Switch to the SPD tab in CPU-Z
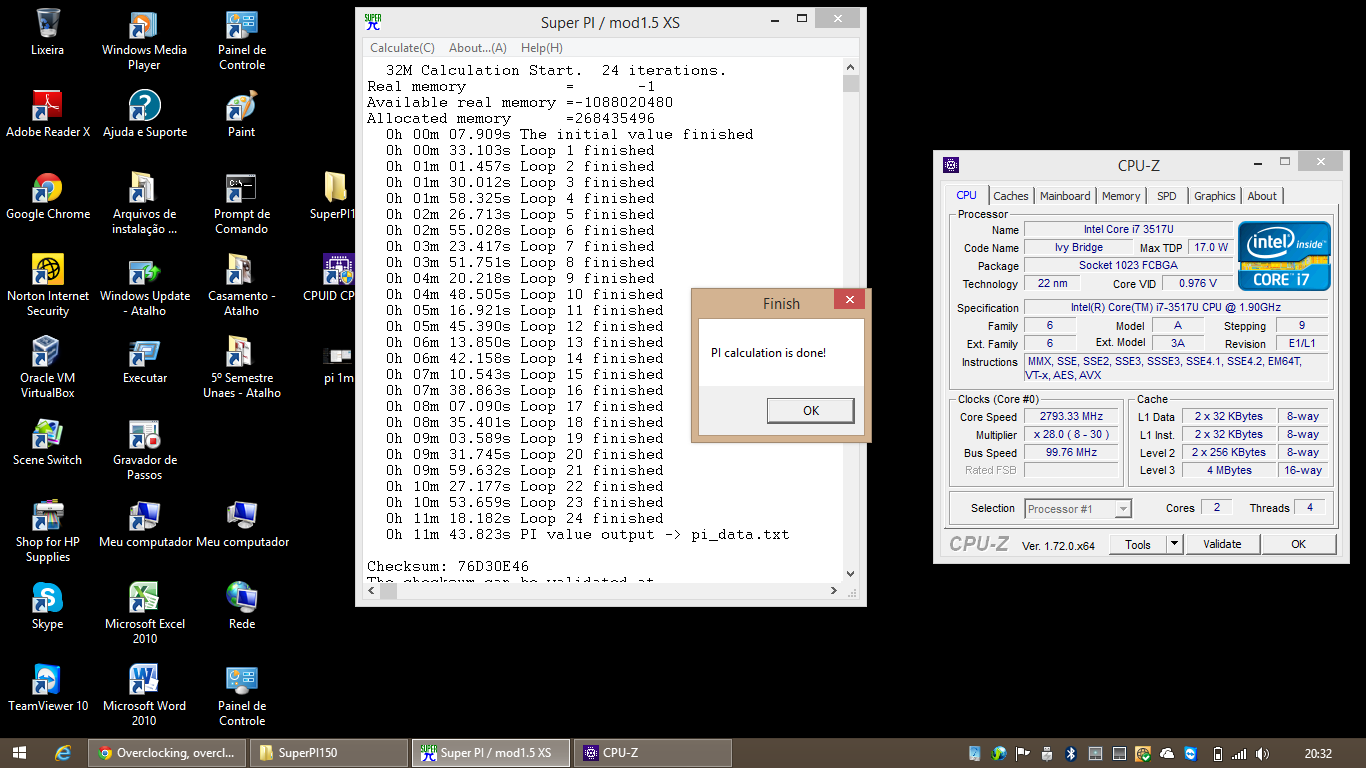Viewport: 1366px width, 768px height. click(1167, 196)
